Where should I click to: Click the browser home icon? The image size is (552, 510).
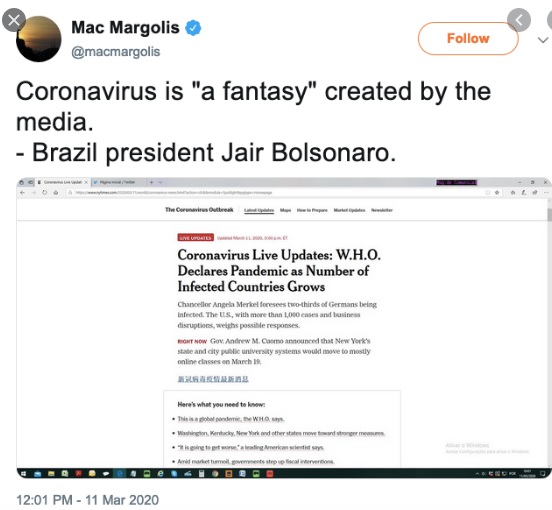point(56,193)
